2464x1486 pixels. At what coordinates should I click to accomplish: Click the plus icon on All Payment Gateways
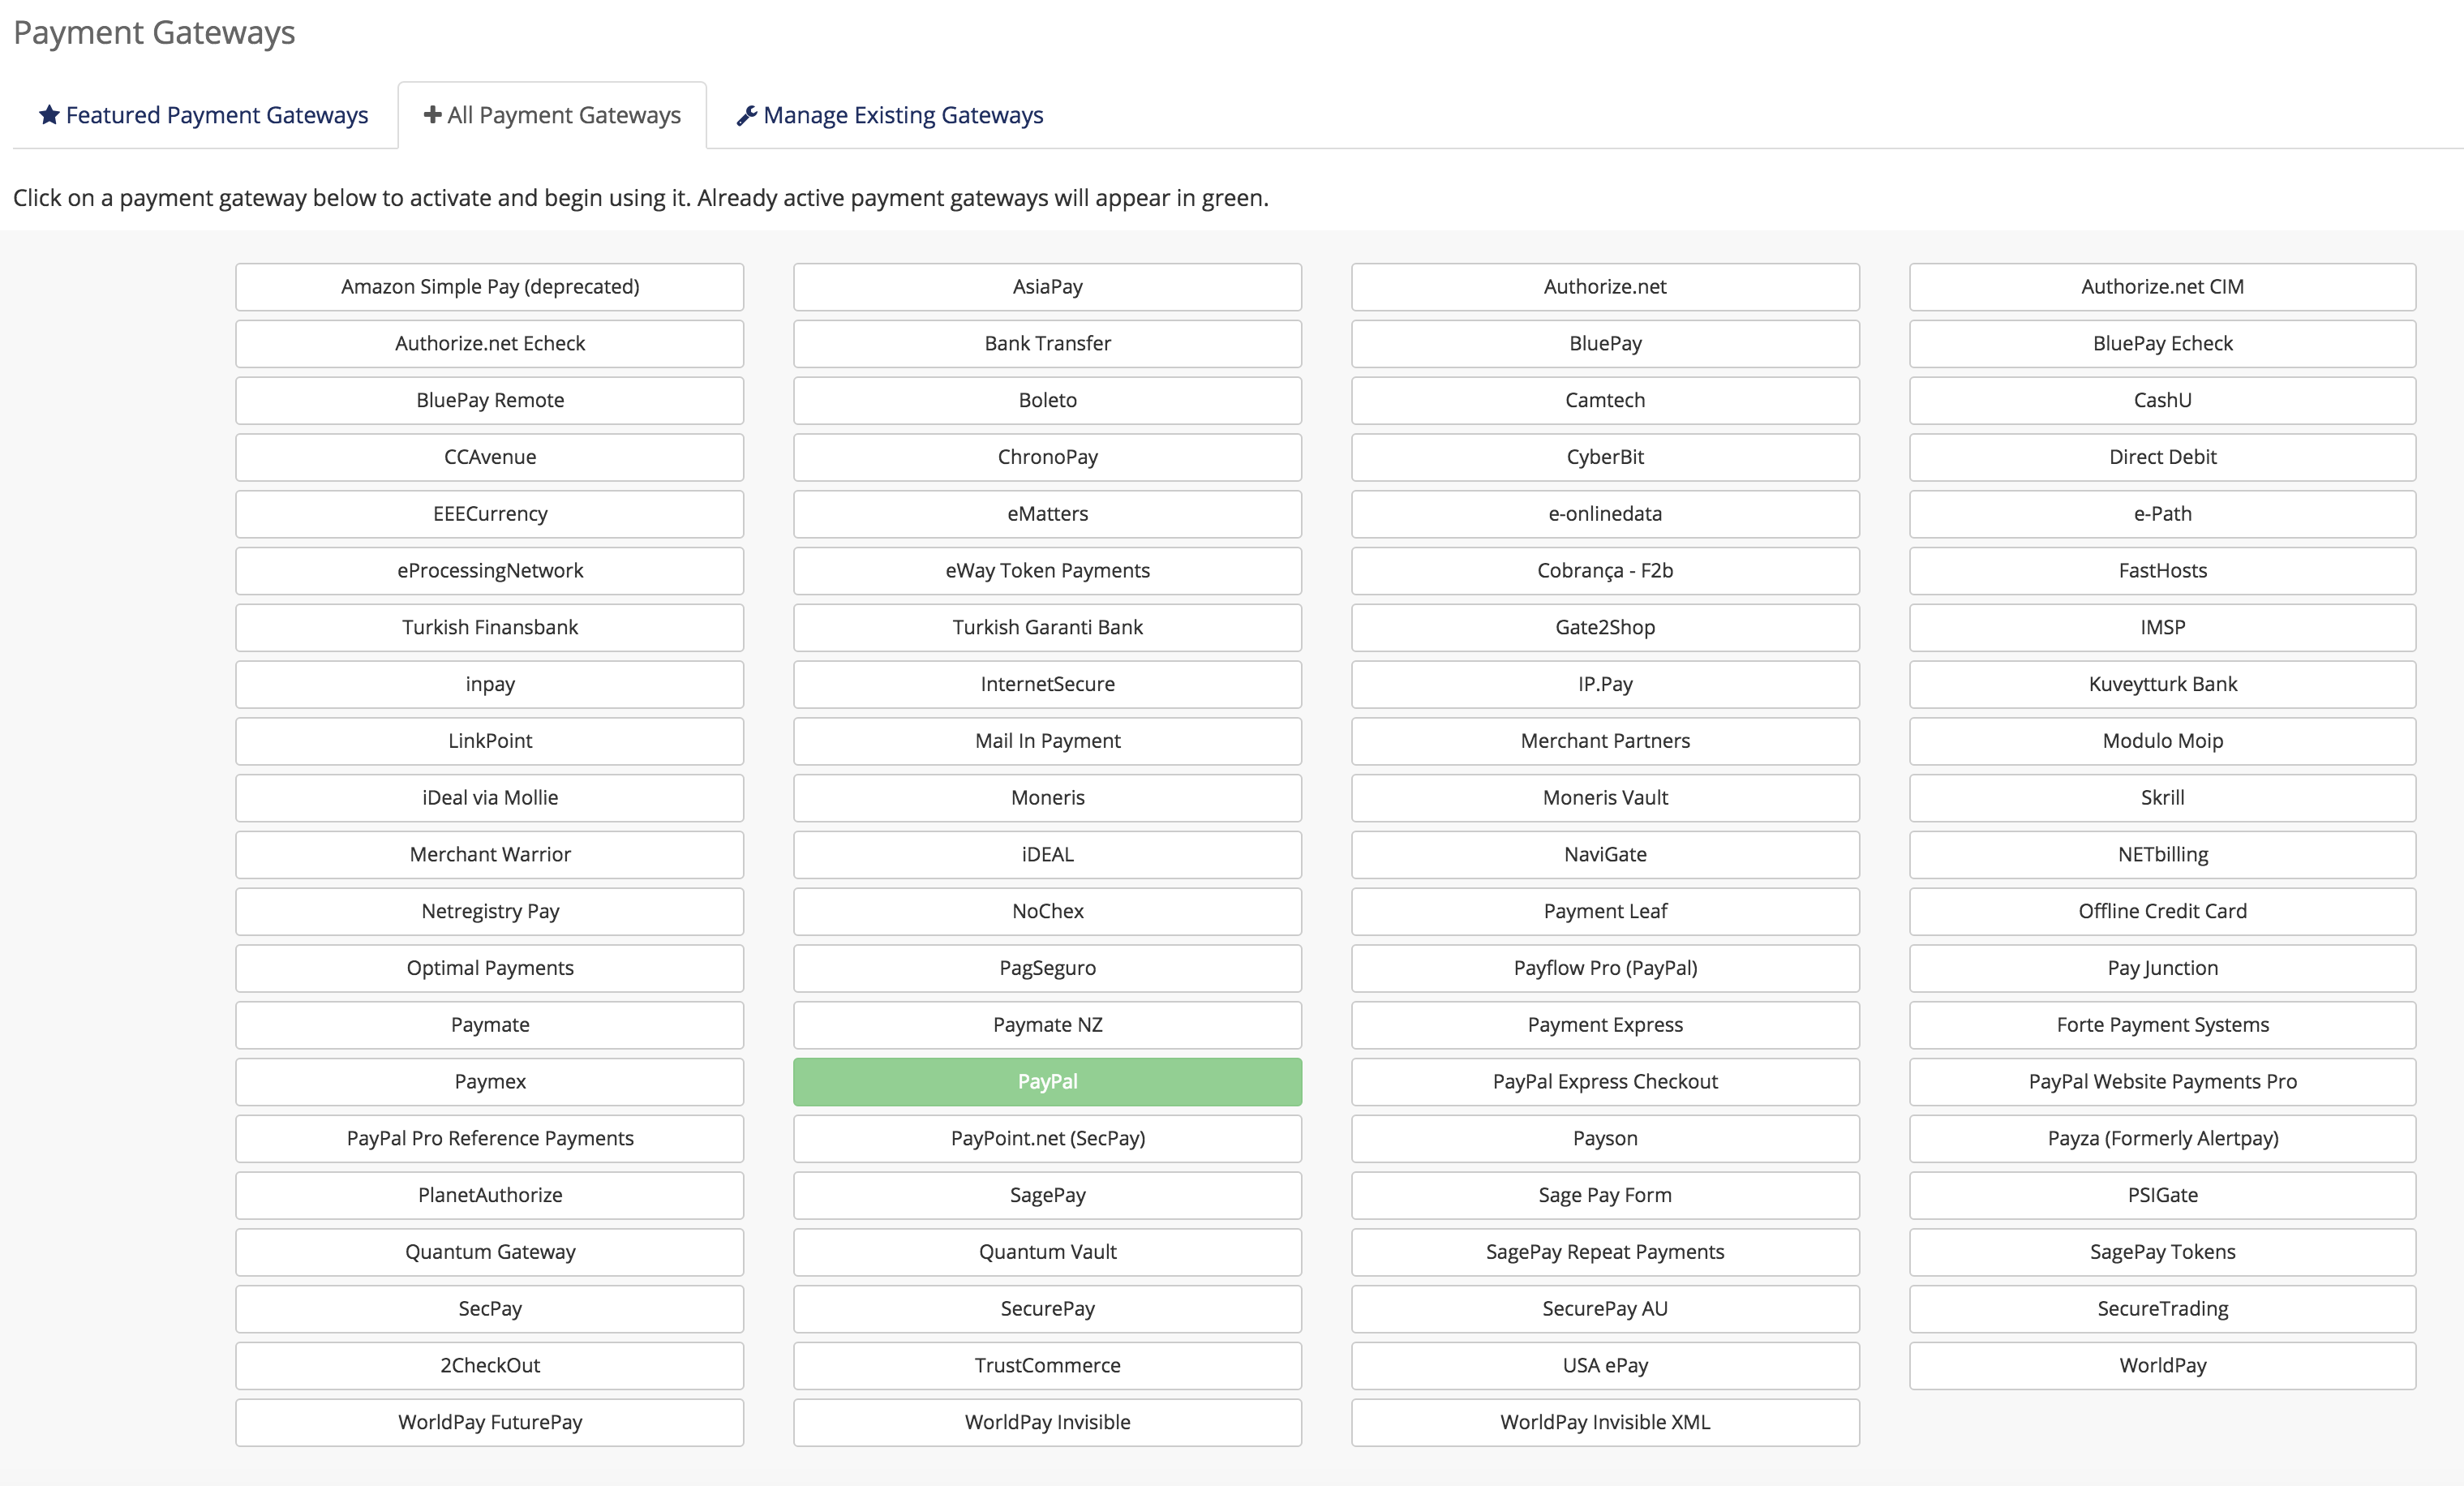(432, 115)
